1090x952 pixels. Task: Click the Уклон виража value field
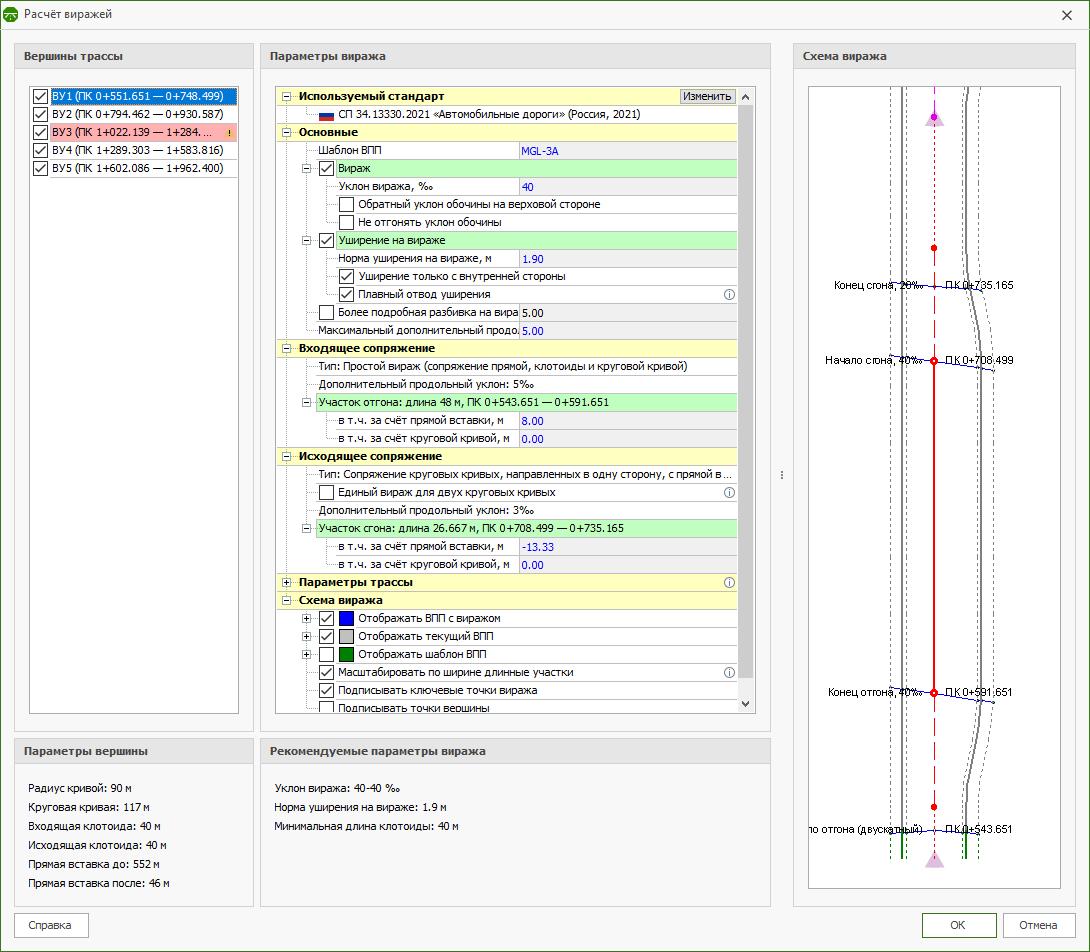625,187
